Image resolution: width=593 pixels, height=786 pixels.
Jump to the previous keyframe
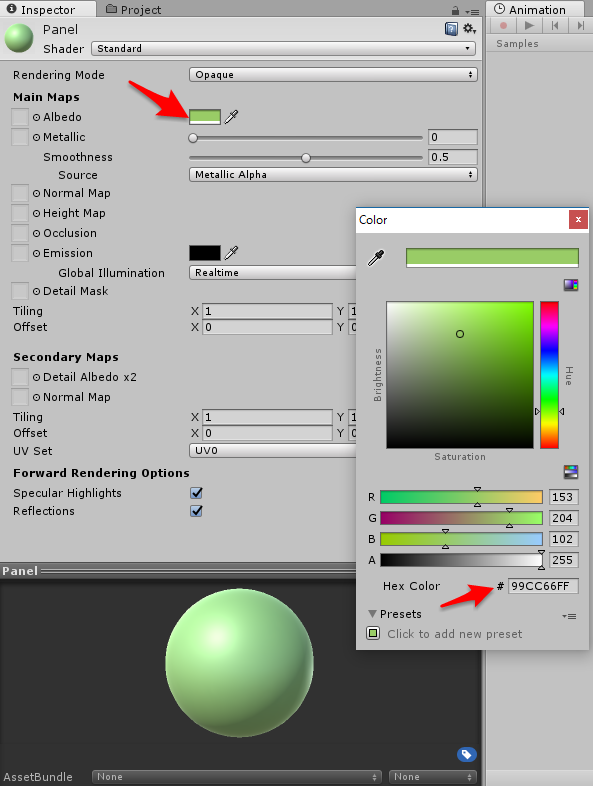coord(555,25)
